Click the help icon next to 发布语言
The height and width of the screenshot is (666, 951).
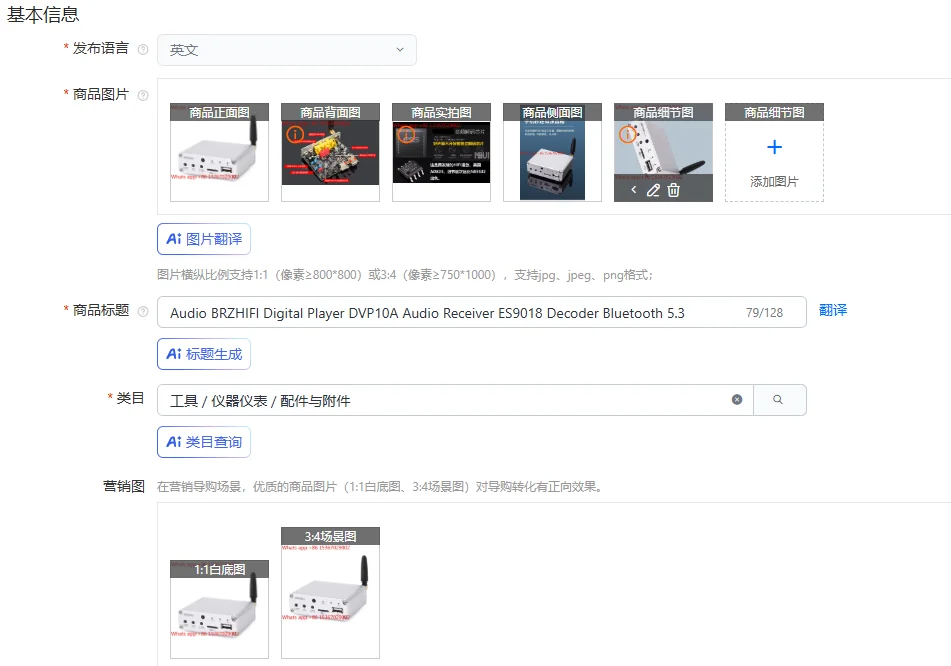tap(143, 50)
